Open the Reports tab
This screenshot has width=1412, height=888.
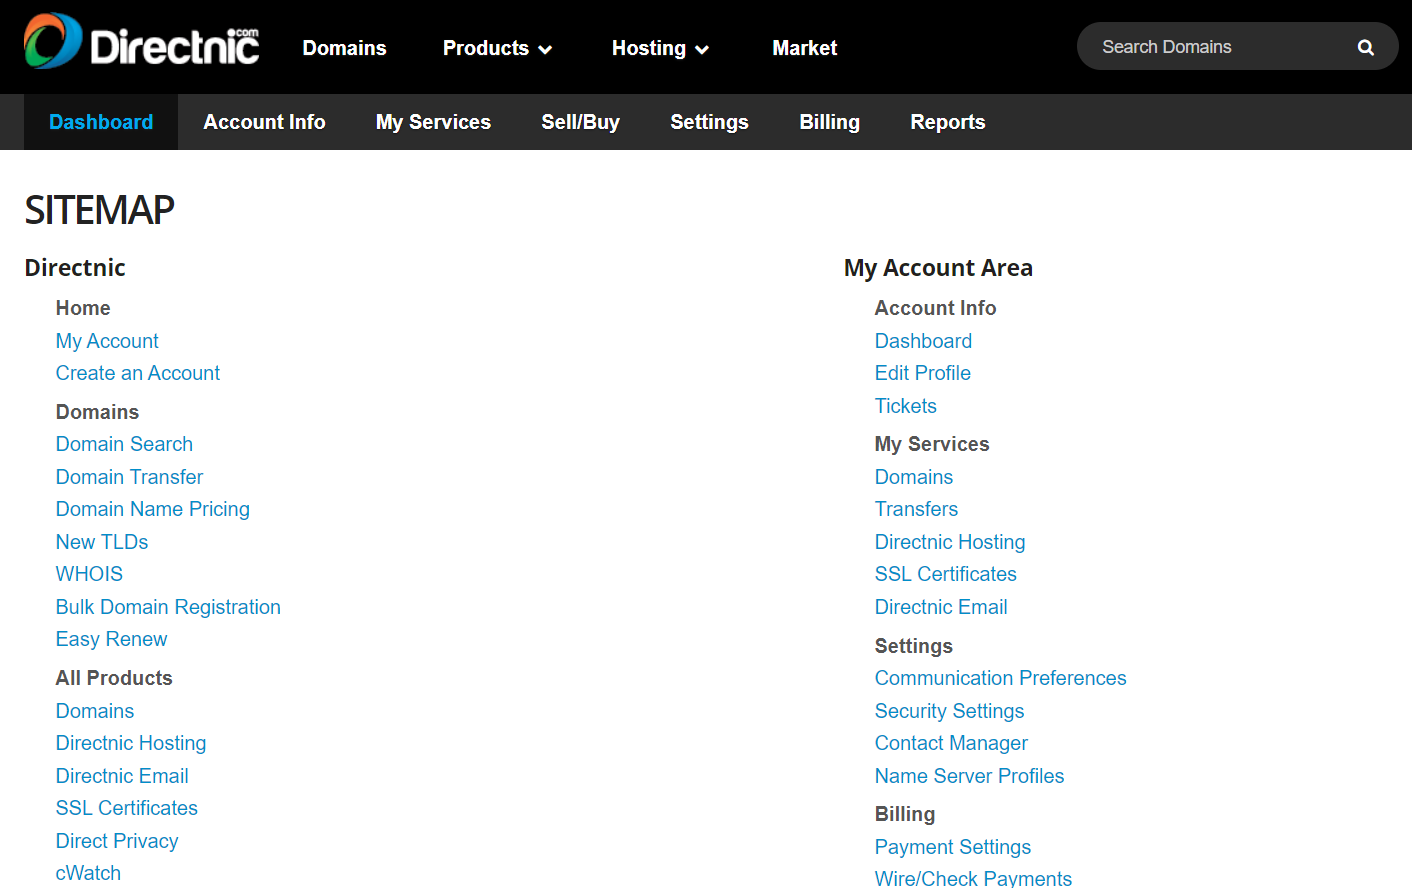947,122
